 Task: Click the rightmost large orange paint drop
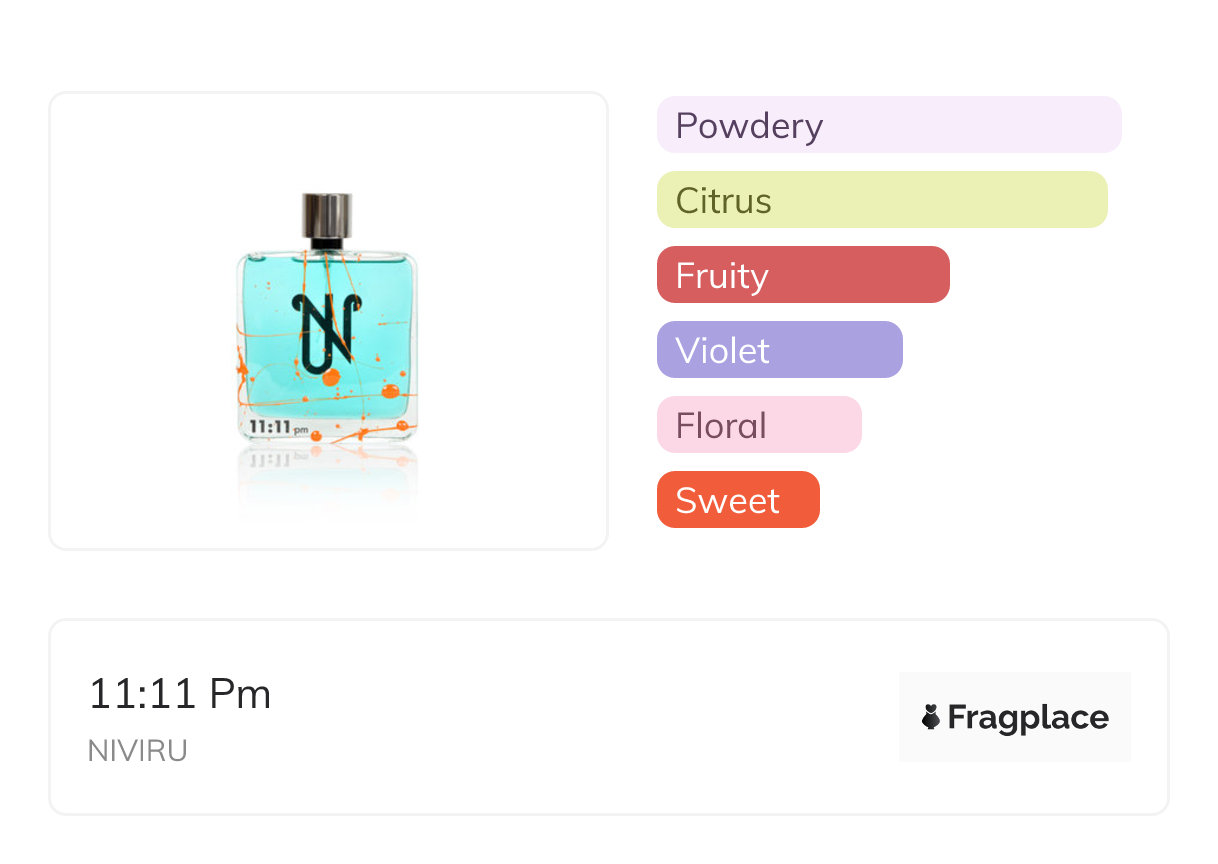390,391
